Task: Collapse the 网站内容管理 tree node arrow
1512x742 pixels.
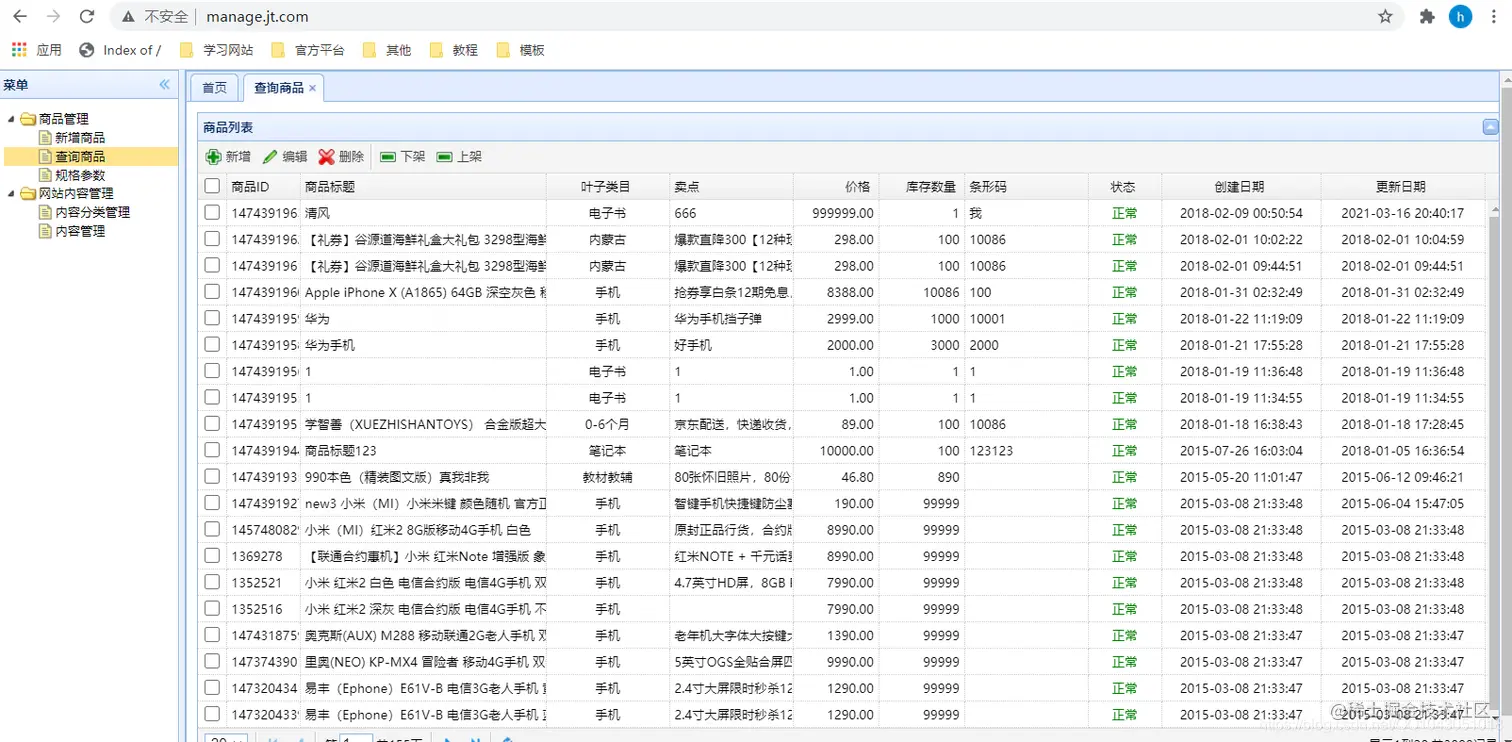Action: pos(11,194)
